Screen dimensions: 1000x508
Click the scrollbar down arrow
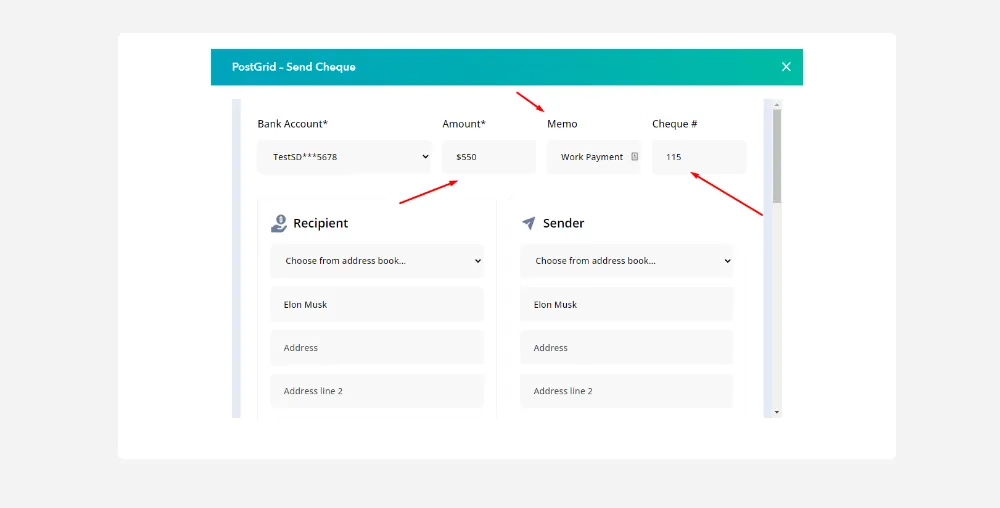click(x=777, y=412)
